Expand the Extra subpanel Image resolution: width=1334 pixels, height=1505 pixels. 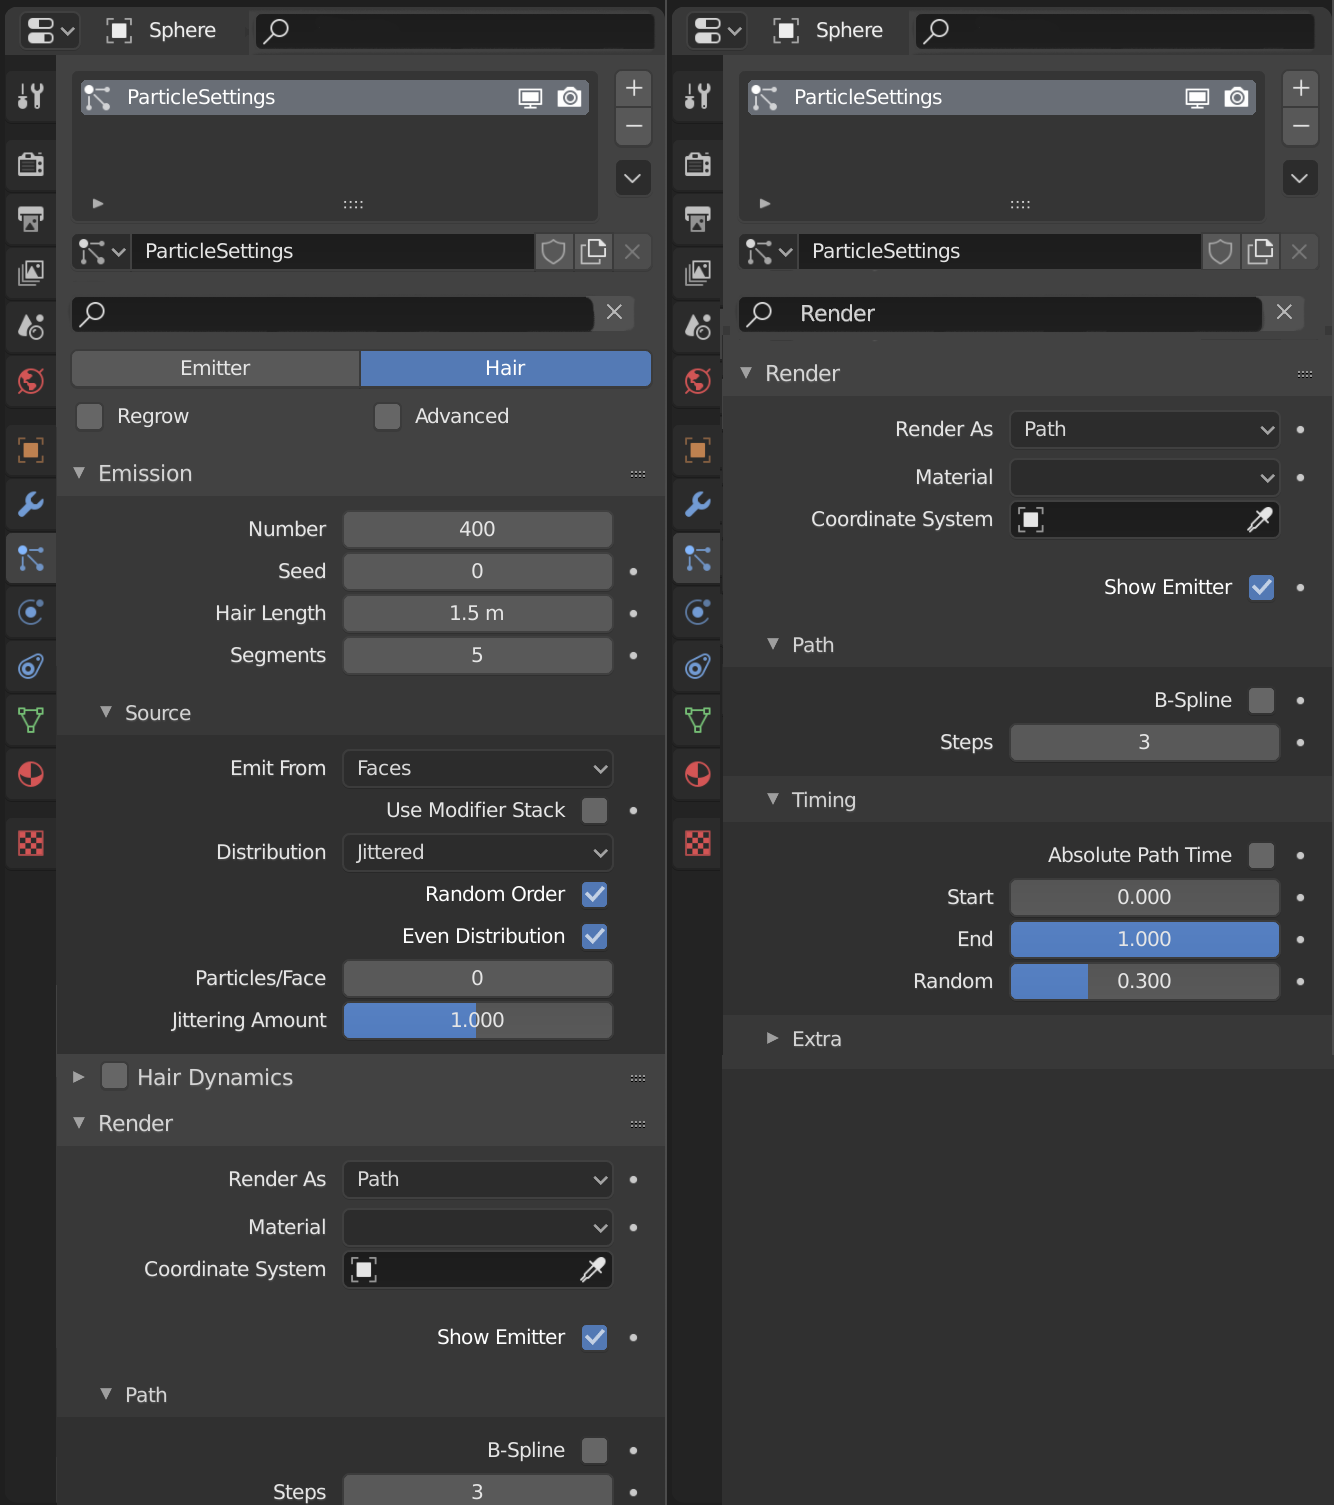(772, 1038)
